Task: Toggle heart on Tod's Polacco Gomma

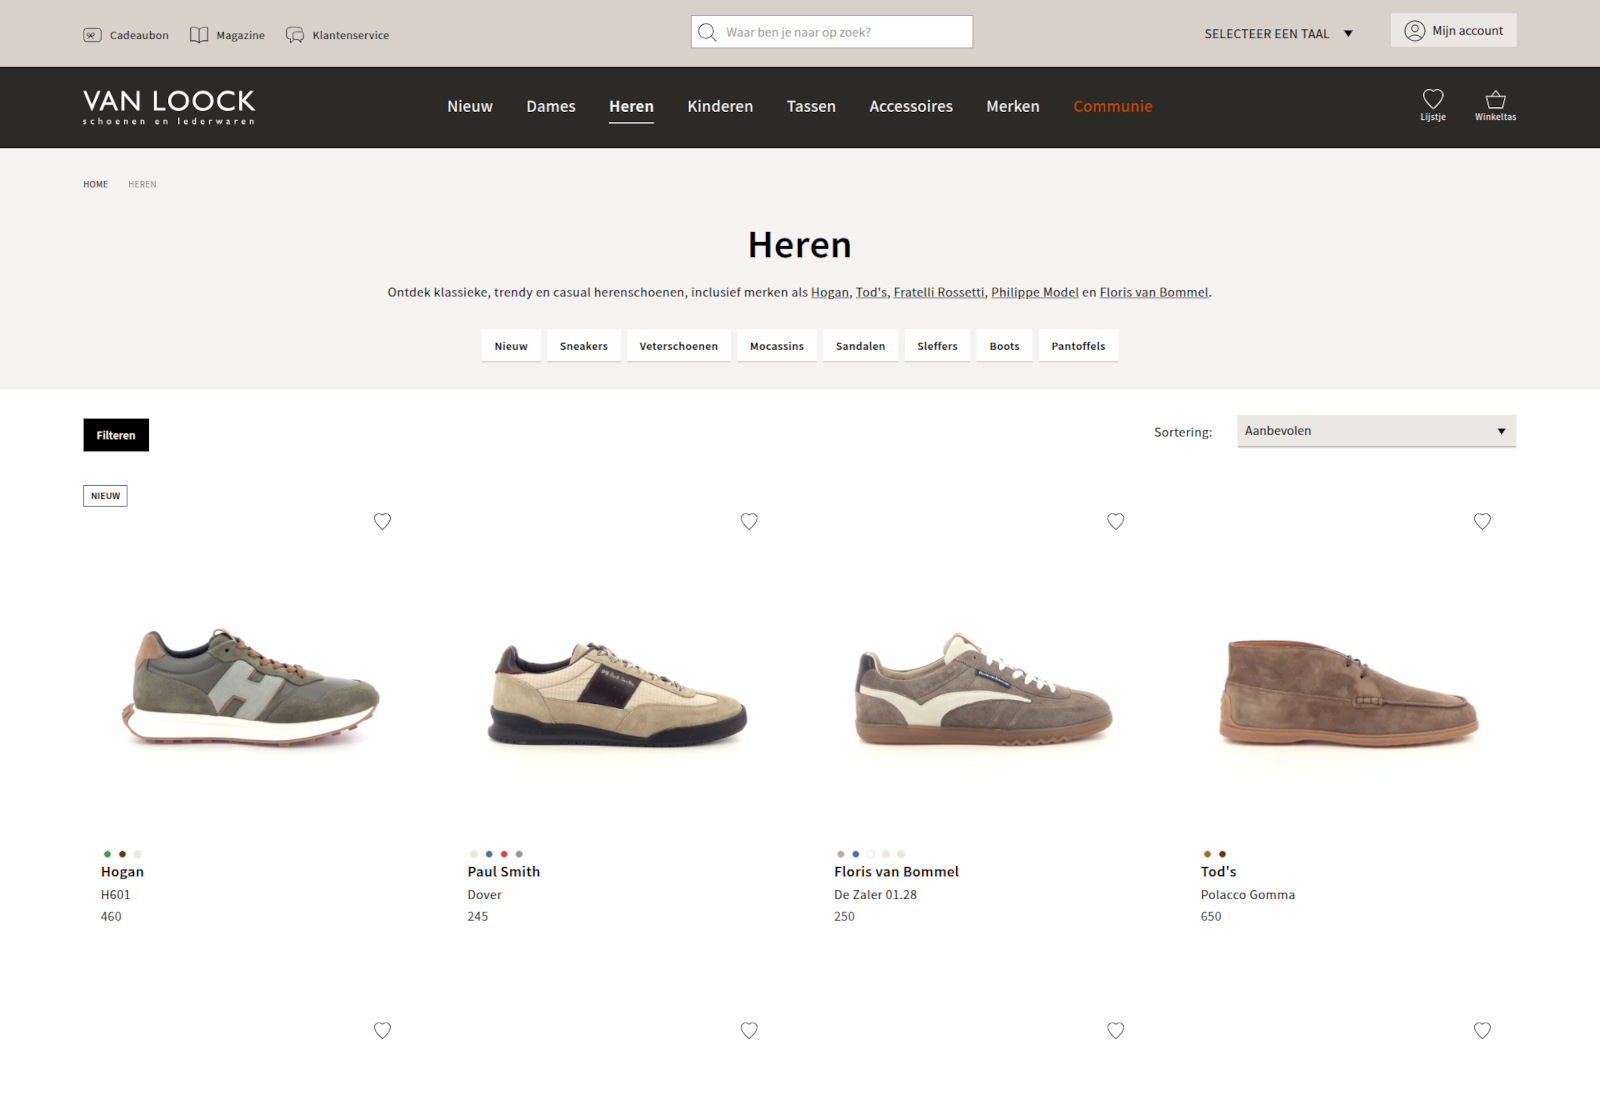Action: [x=1482, y=521]
